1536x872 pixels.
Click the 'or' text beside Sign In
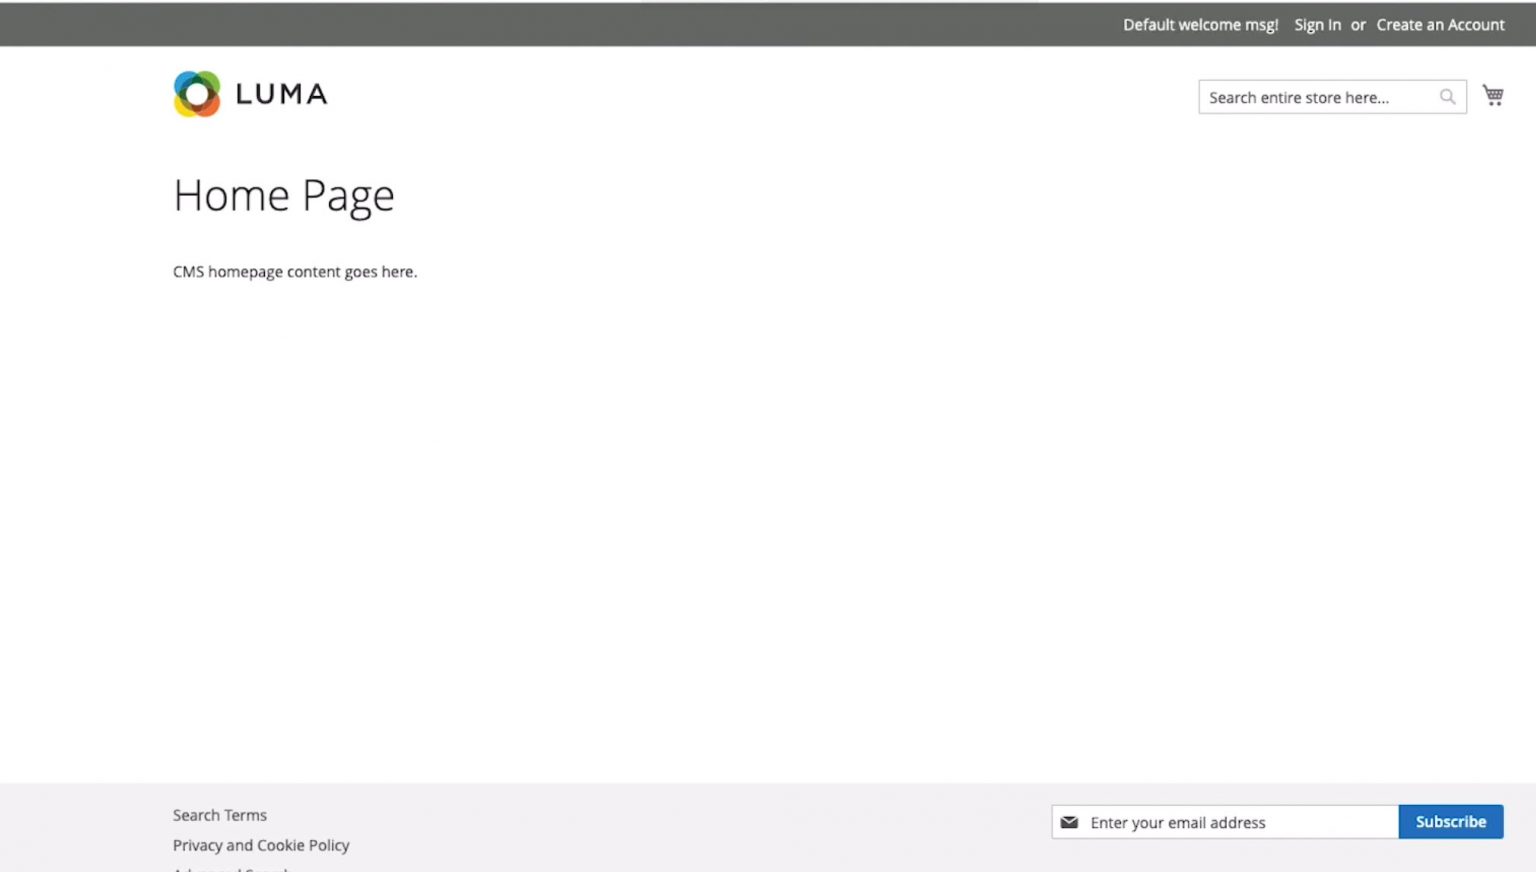[x=1358, y=25]
